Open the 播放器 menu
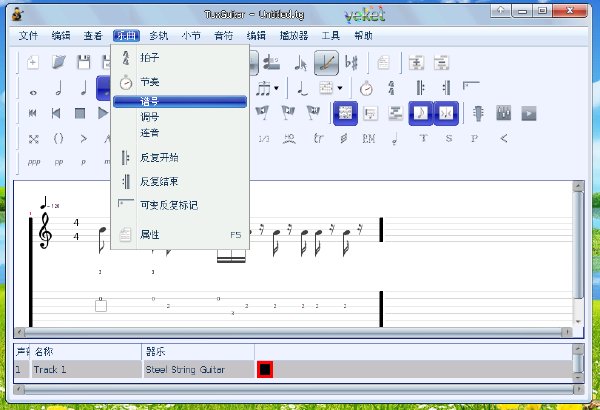This screenshot has height=410, width=600. [294, 36]
